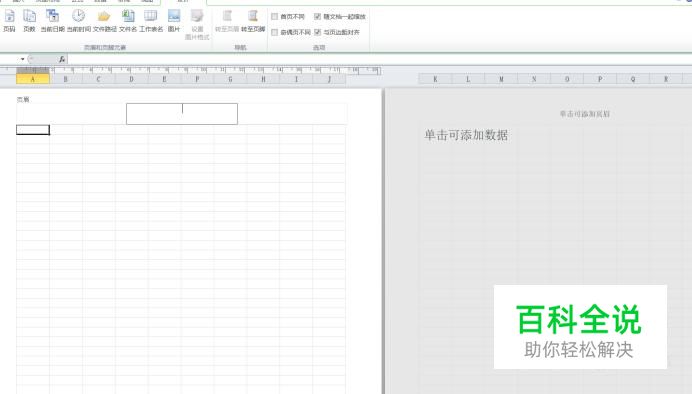
Task: Click the right header section
Action: 292,114
